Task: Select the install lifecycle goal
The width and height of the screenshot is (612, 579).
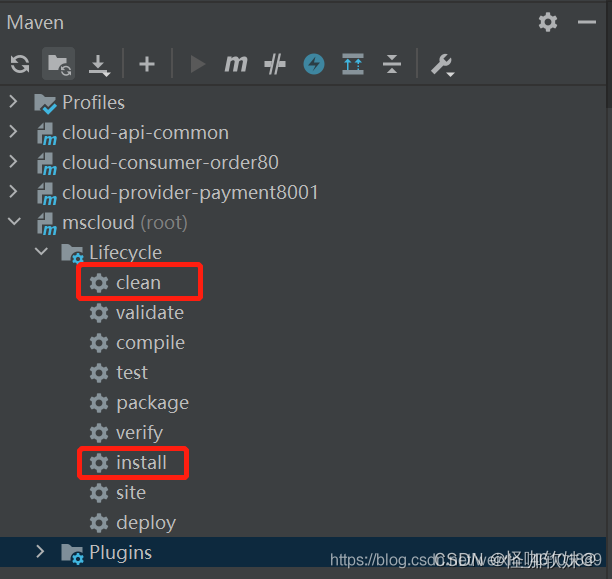Action: (141, 462)
